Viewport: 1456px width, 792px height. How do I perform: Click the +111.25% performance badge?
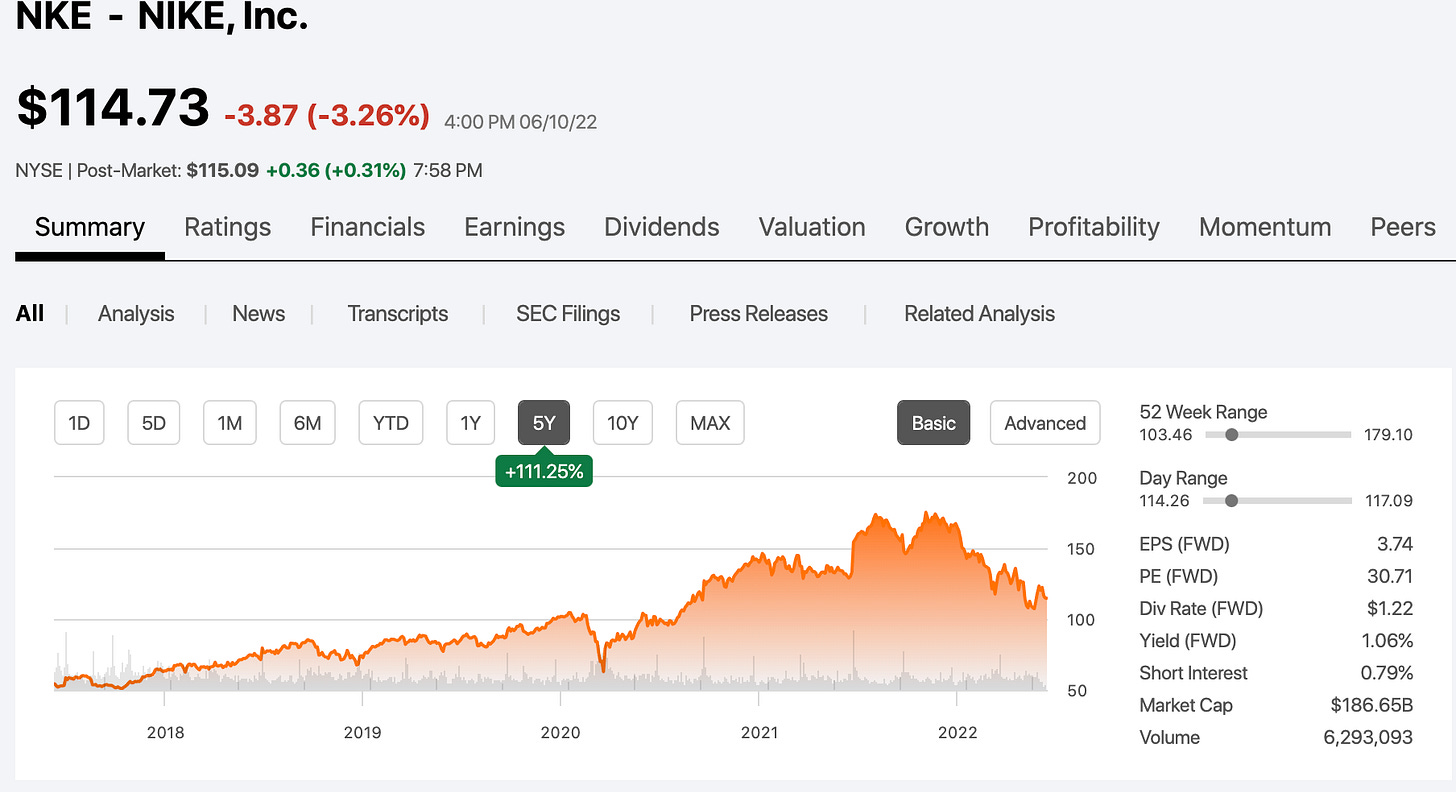pyautogui.click(x=544, y=471)
